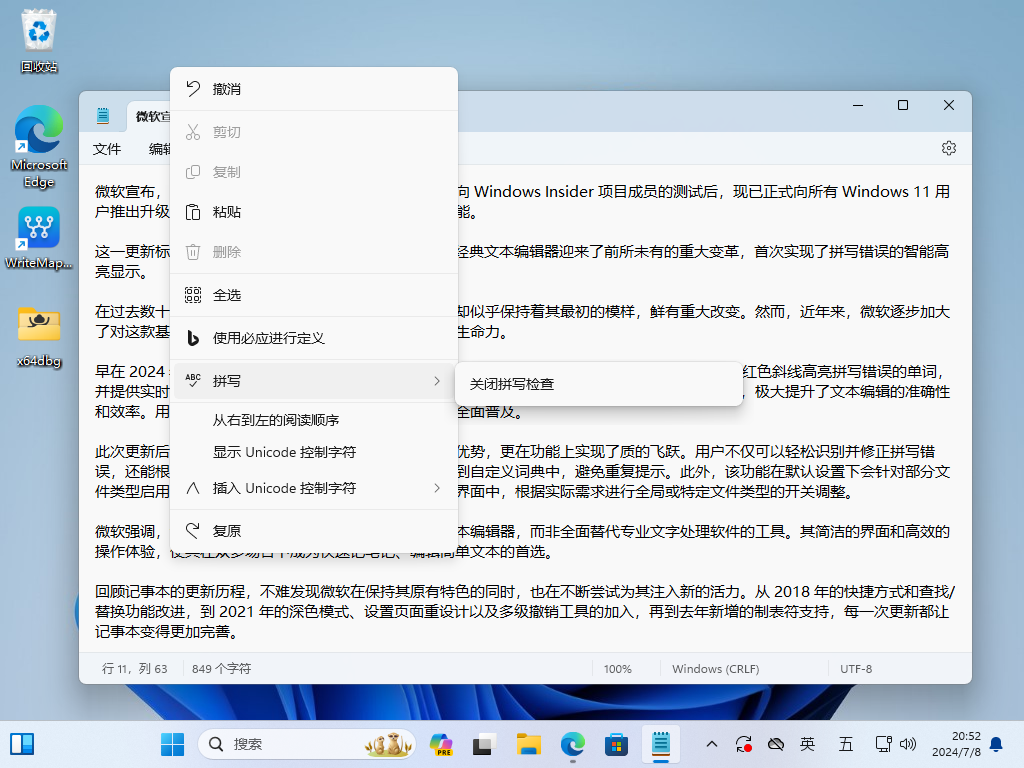Click the ABC spelling icon next to 拼写
The image size is (1024, 768).
point(192,380)
